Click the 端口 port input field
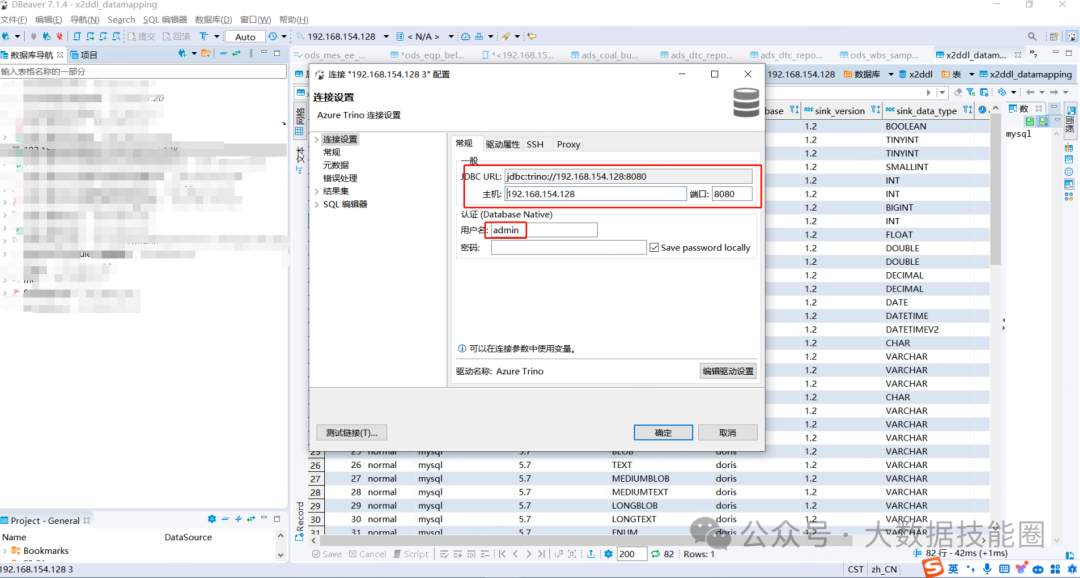 click(732, 194)
